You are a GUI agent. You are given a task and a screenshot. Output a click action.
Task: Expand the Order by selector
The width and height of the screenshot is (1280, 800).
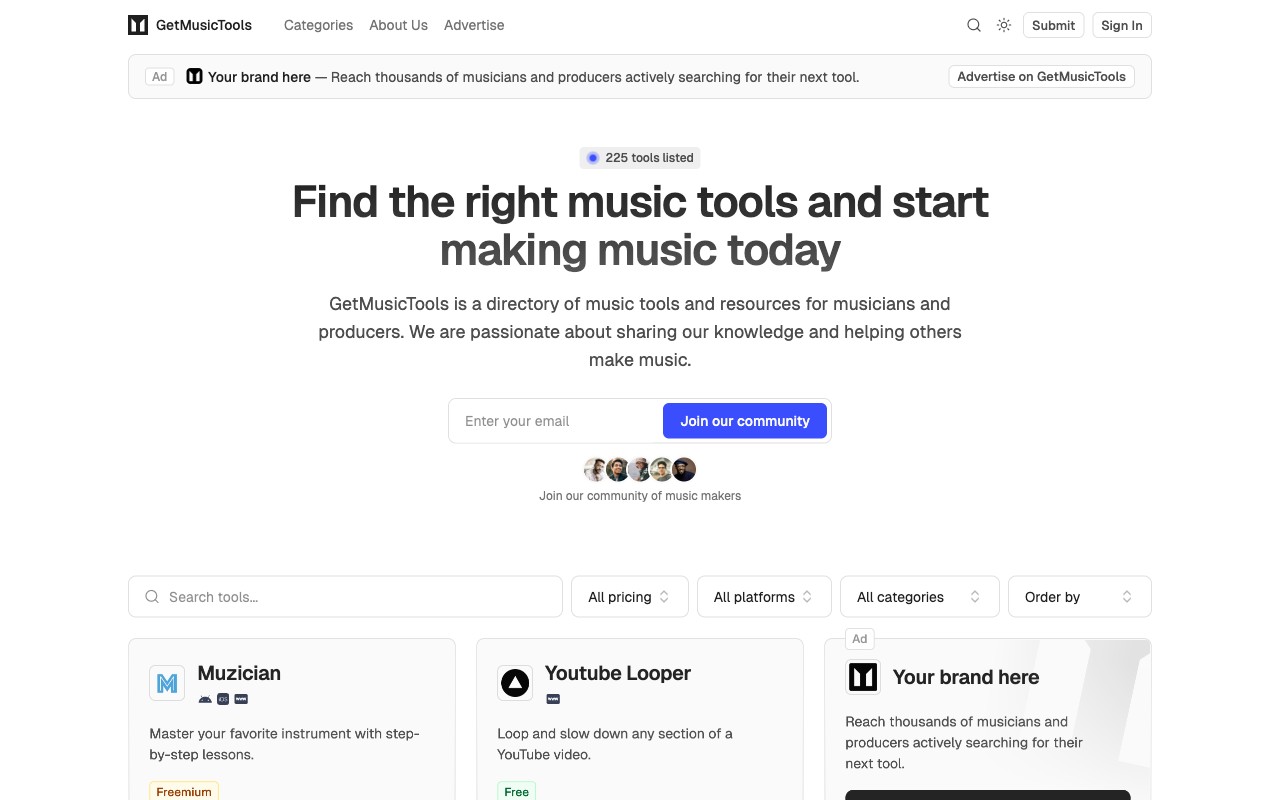coord(1080,596)
